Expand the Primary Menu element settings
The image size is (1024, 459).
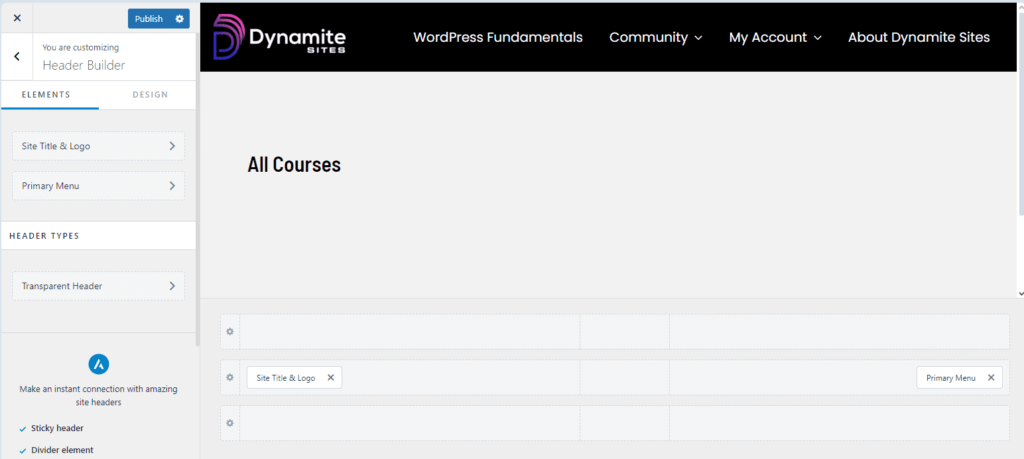98,186
